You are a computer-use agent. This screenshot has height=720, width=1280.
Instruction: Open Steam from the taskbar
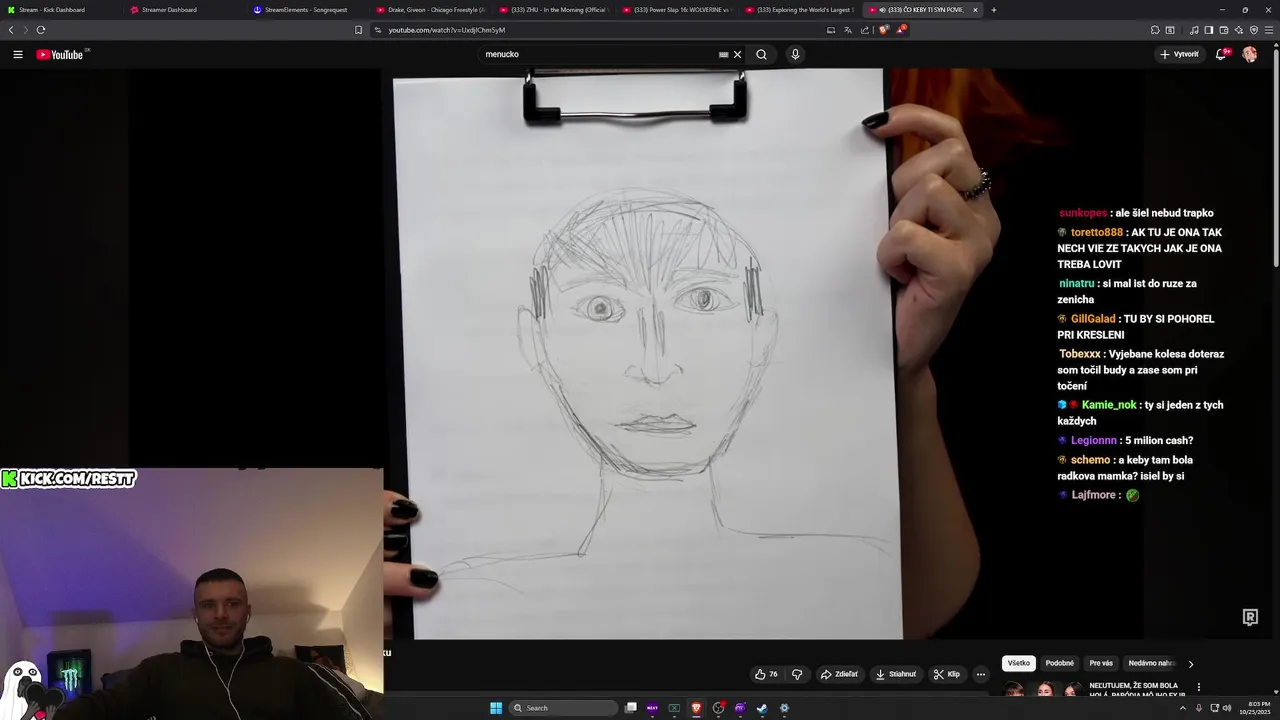[x=762, y=708]
